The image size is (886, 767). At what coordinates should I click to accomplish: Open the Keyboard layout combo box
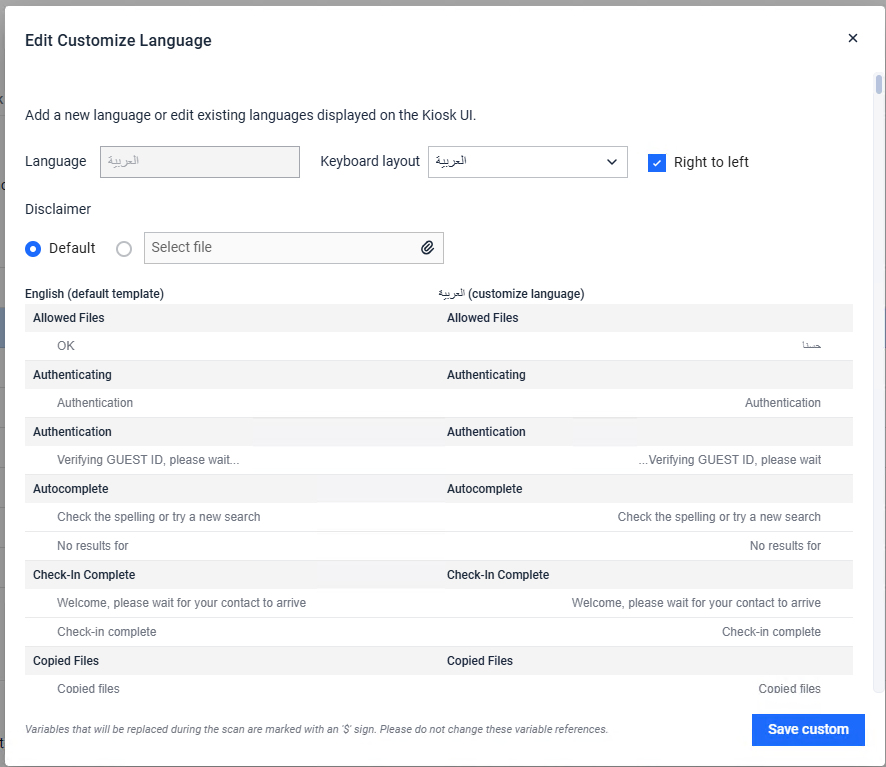527,162
